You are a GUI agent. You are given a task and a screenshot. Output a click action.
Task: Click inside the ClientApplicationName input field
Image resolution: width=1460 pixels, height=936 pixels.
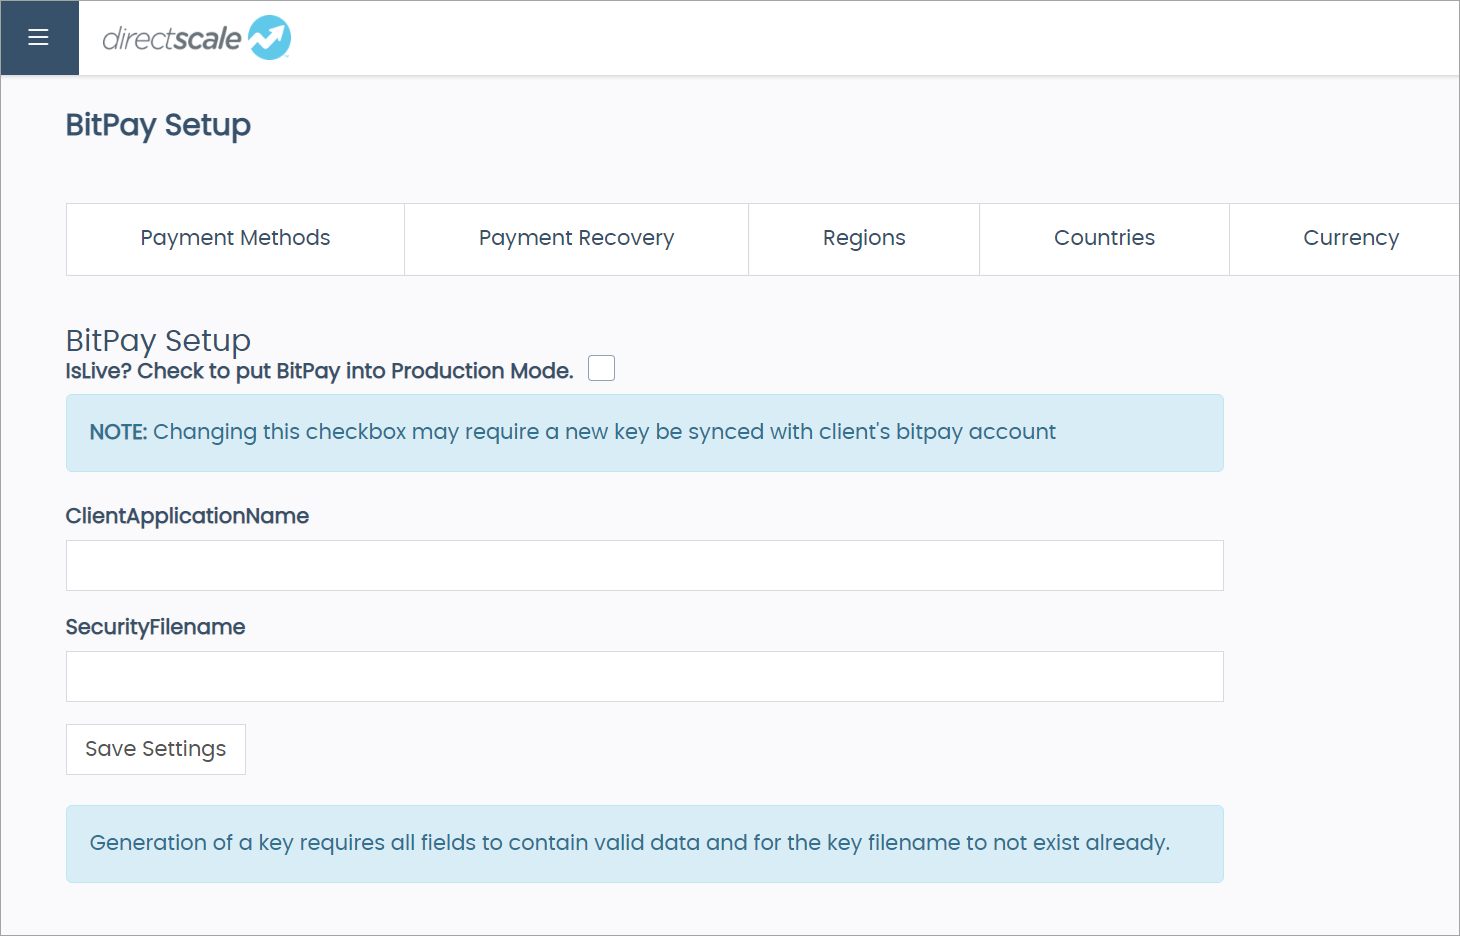point(644,565)
